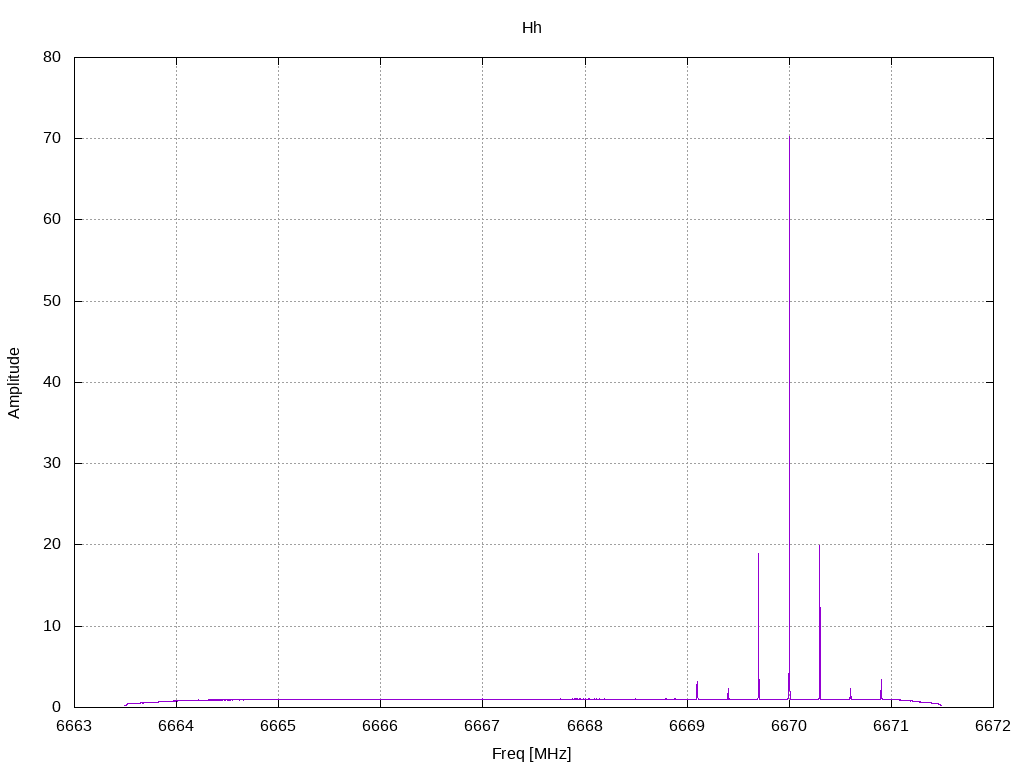Click the "Amplitude" y-axis label
This screenshot has height=768, width=1024.
pyautogui.click(x=14, y=383)
